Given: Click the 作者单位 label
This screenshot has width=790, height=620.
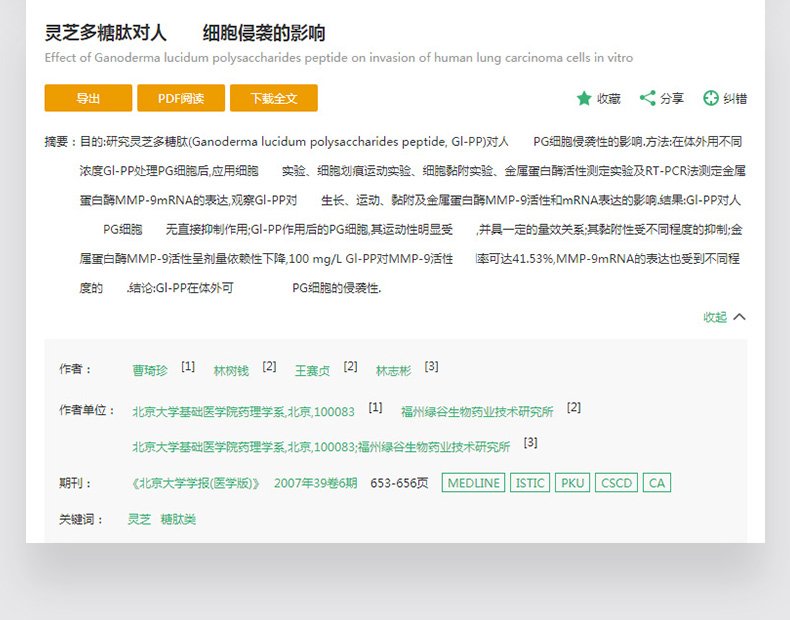Looking at the screenshot, I should tap(87, 410).
